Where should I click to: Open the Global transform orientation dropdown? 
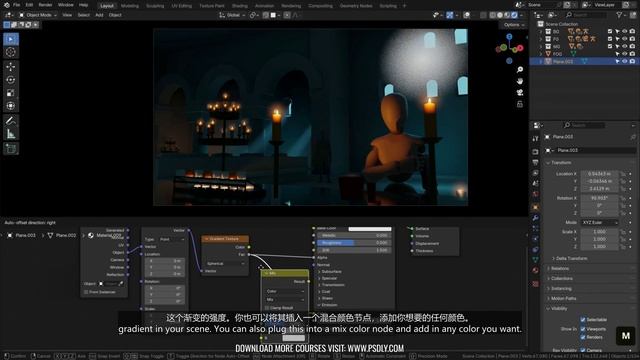tap(232, 15)
